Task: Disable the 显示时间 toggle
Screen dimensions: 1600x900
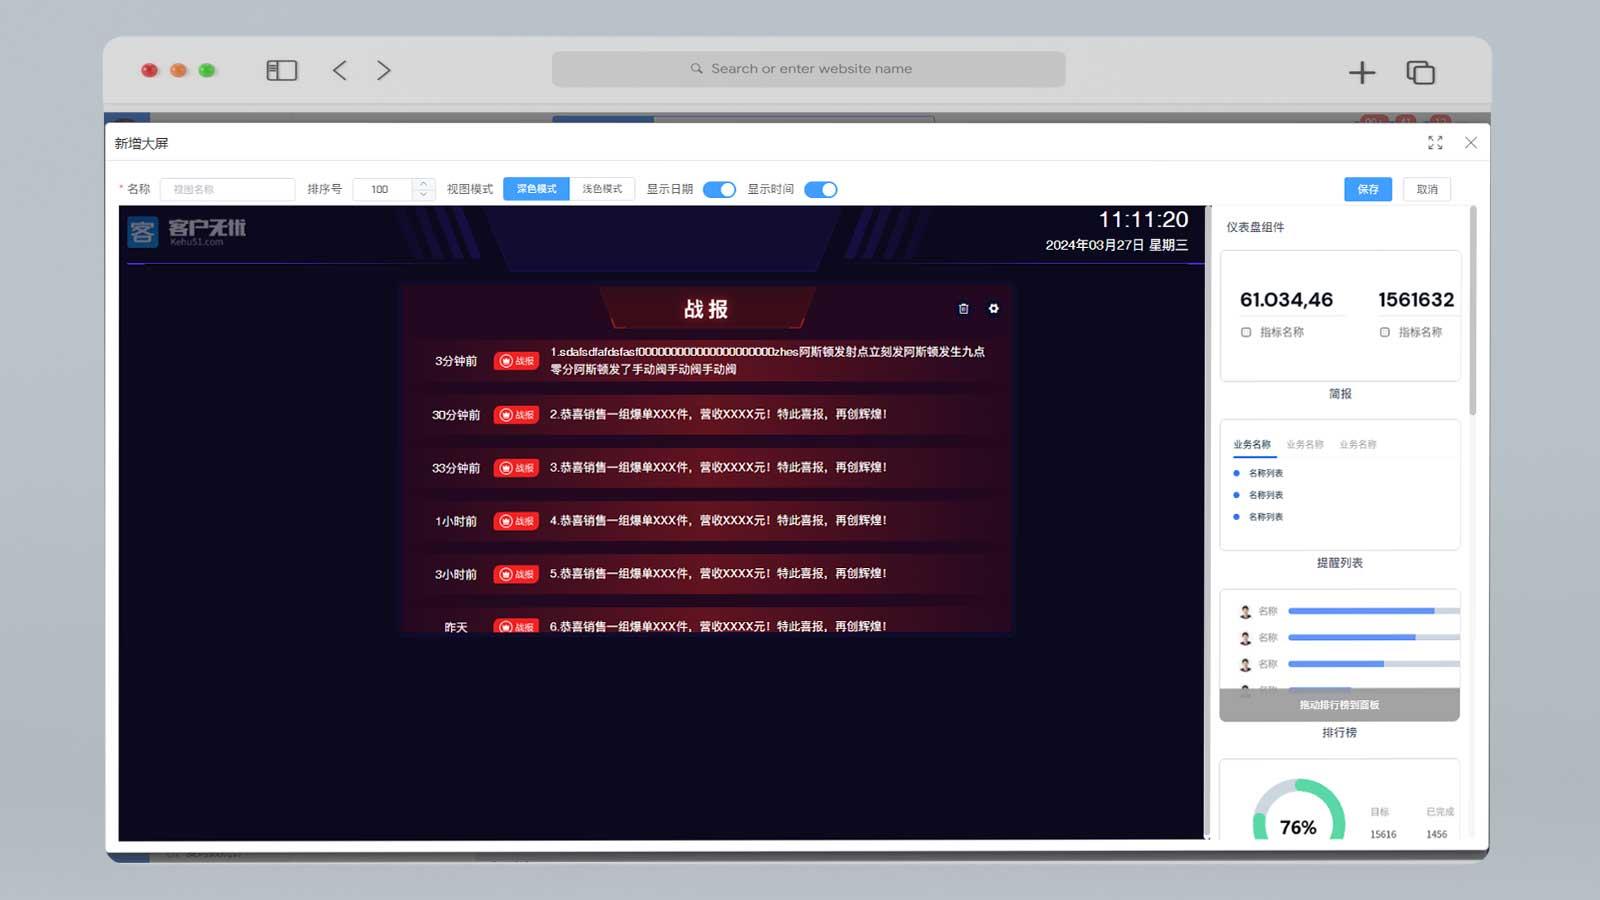Action: (x=820, y=189)
